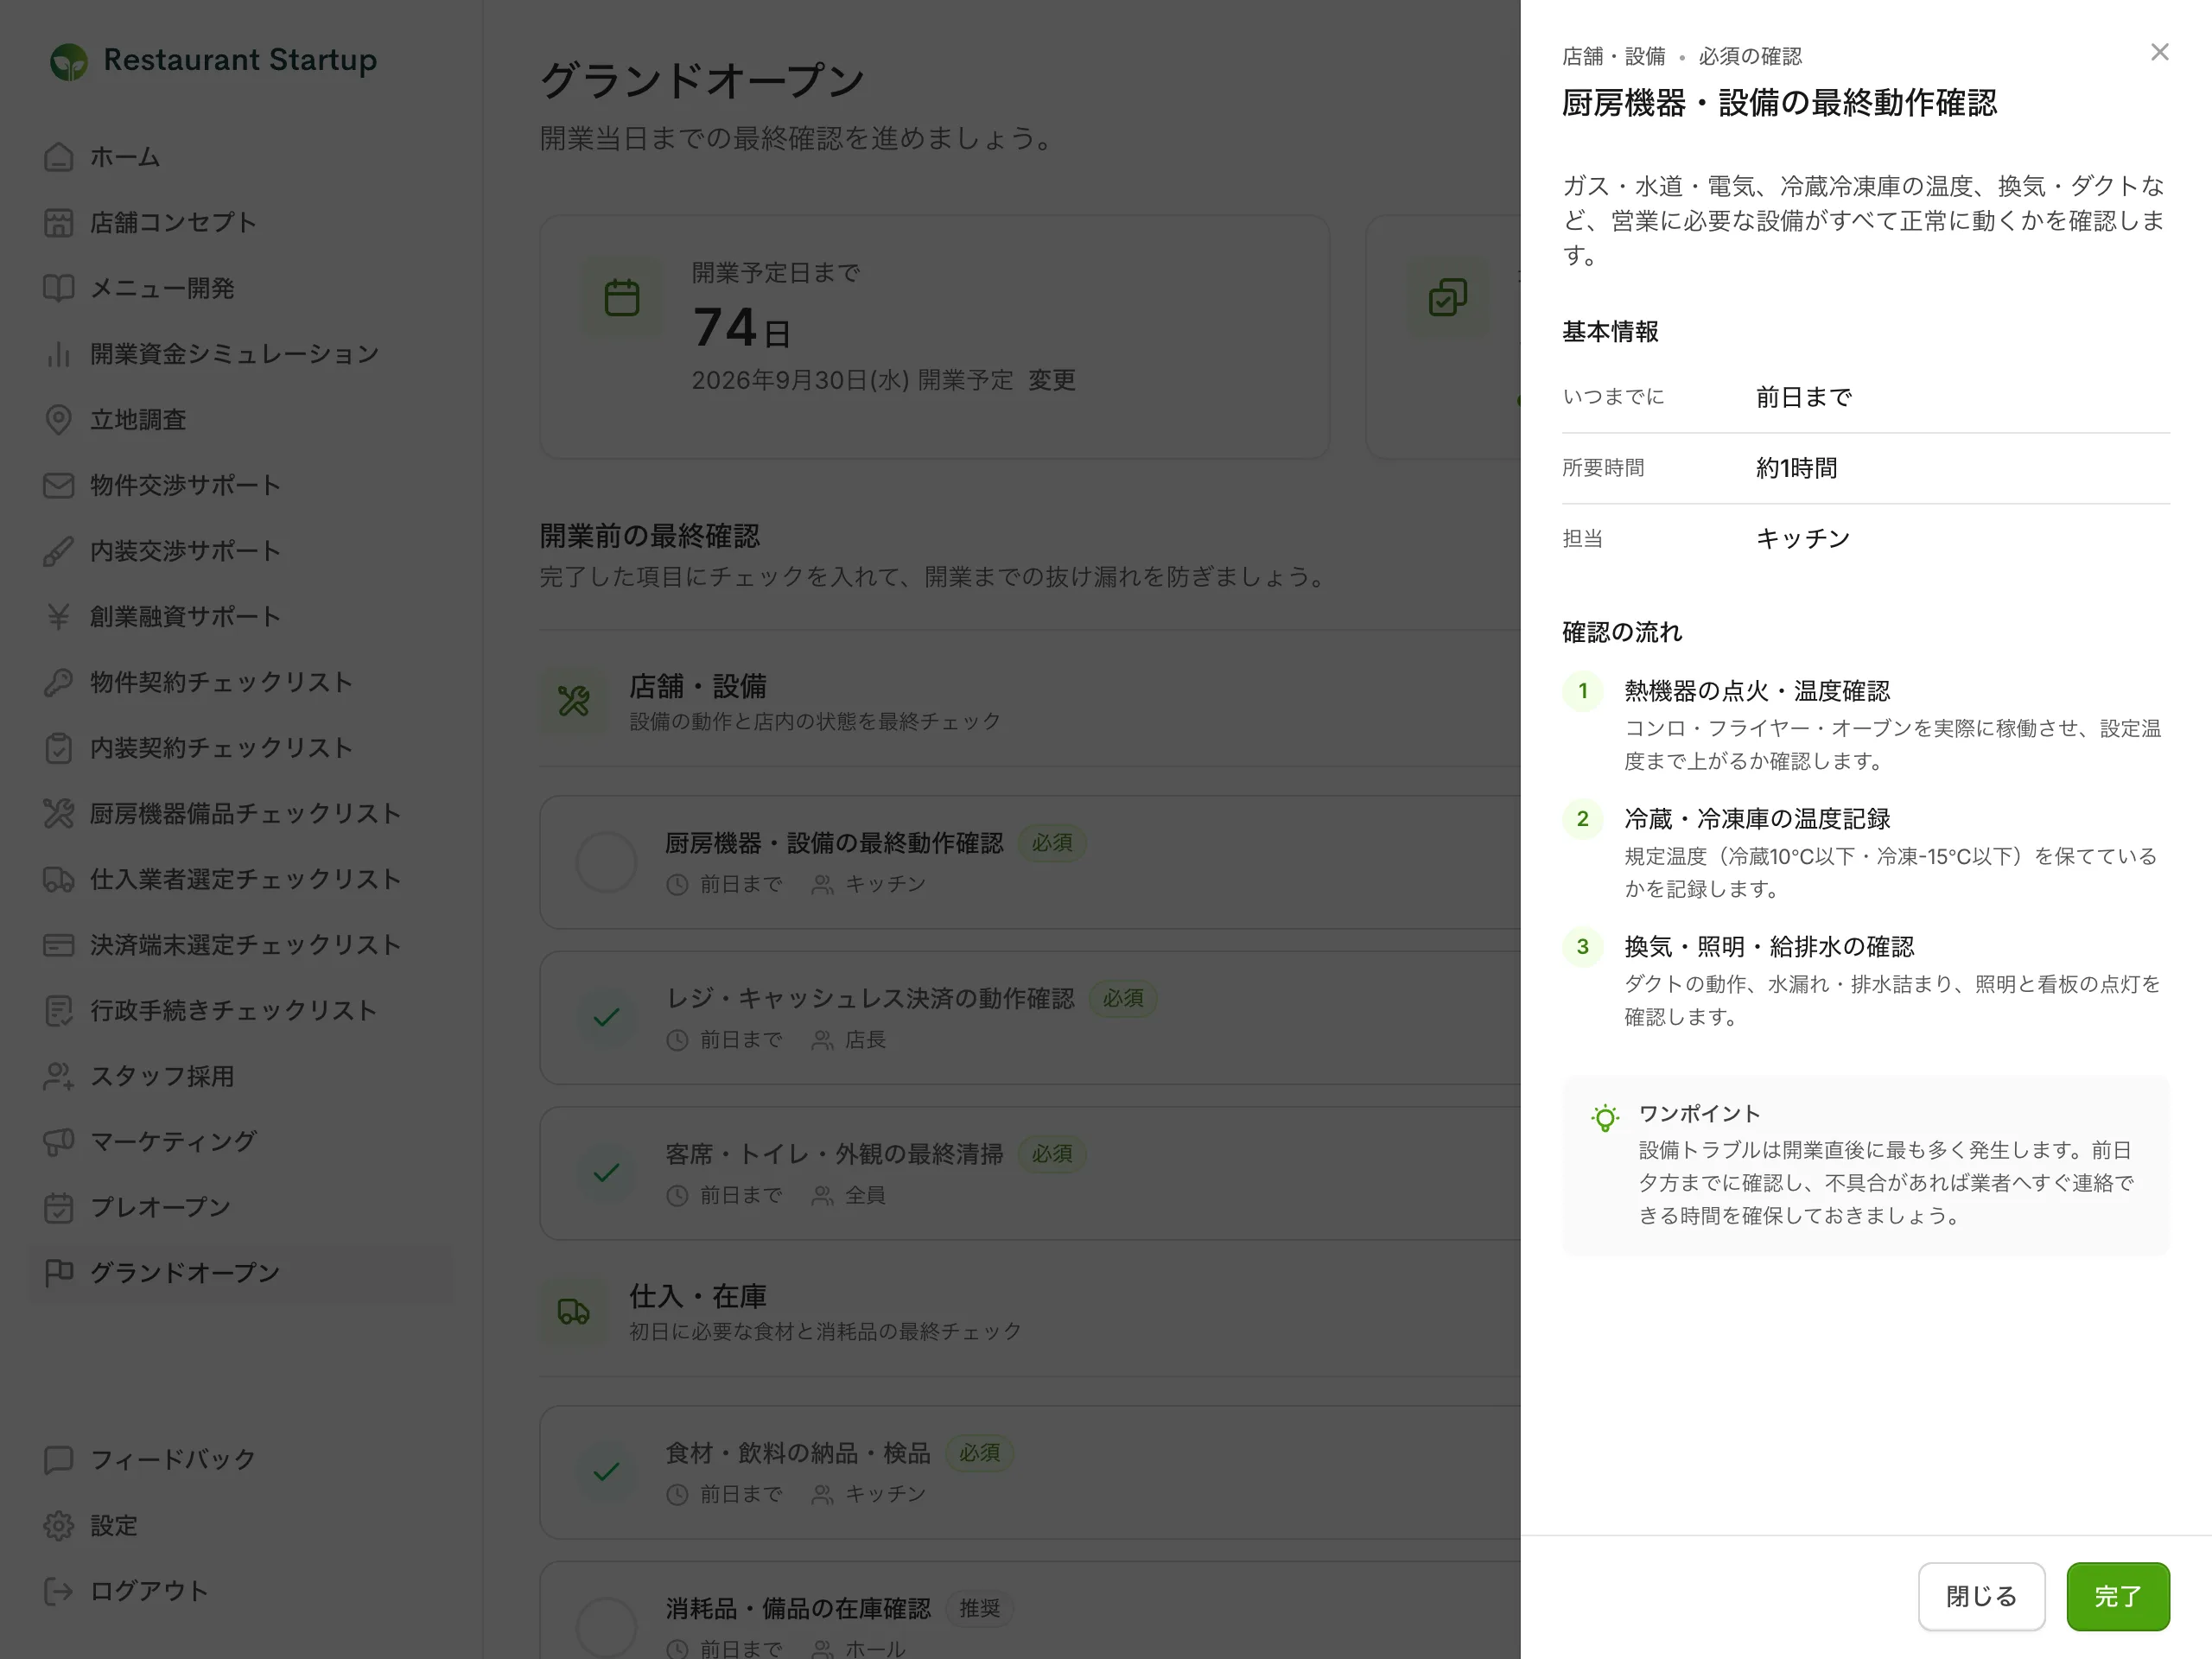Click the マーケティング megaphone icon
The width and height of the screenshot is (2212, 1659).
pyautogui.click(x=59, y=1141)
